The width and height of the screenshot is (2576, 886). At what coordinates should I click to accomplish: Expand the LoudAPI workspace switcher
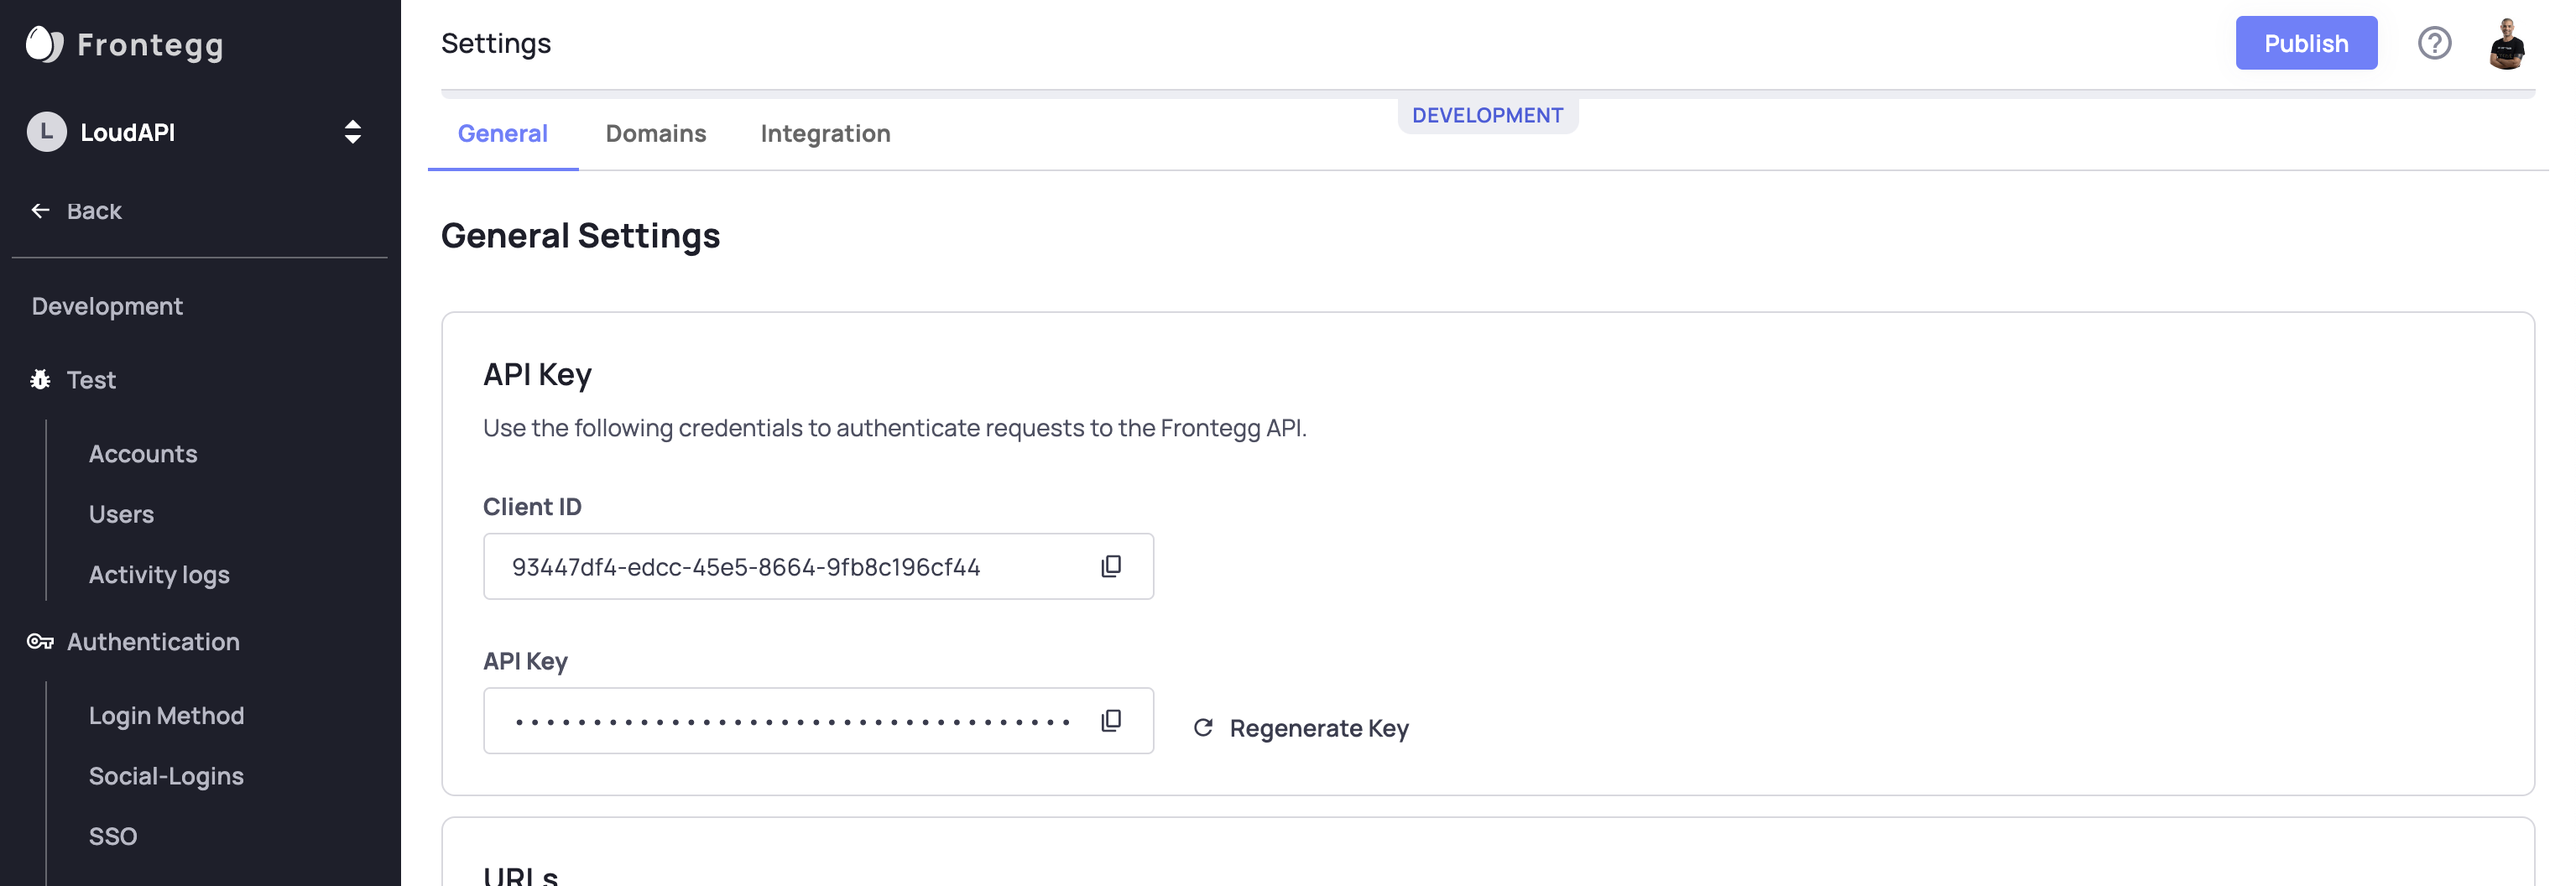pyautogui.click(x=352, y=132)
